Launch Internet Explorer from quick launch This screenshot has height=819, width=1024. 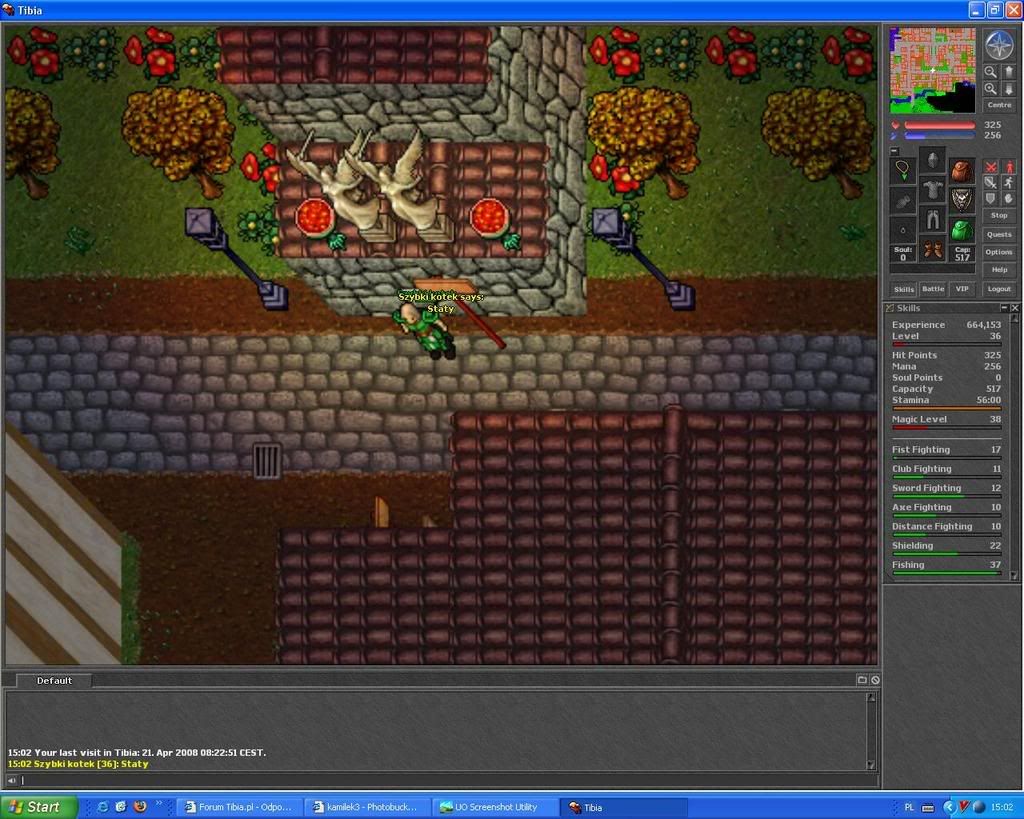click(x=103, y=807)
